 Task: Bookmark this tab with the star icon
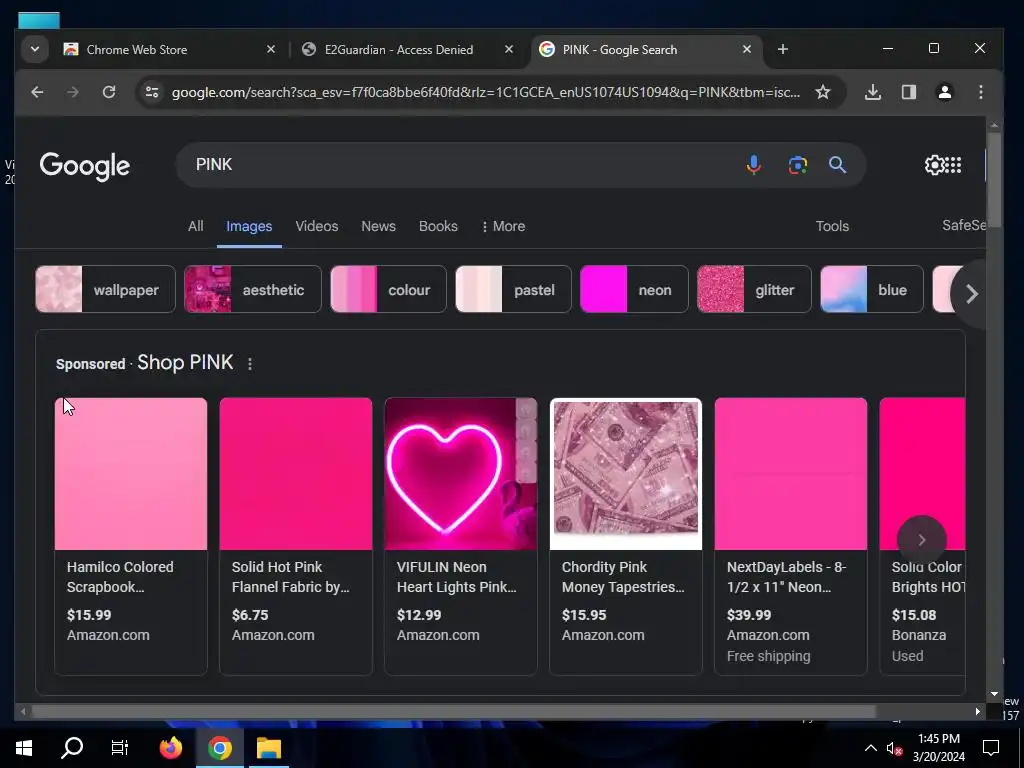click(x=823, y=92)
